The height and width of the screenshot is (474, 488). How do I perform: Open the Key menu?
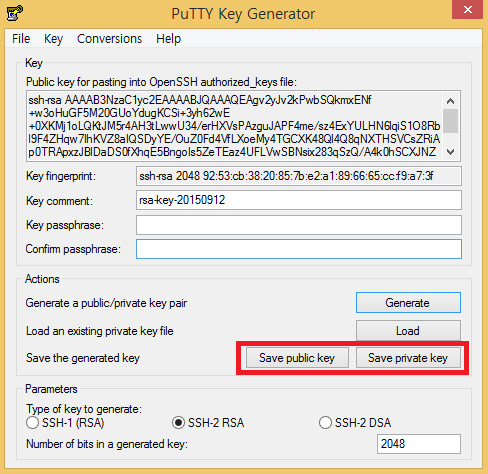click(53, 39)
